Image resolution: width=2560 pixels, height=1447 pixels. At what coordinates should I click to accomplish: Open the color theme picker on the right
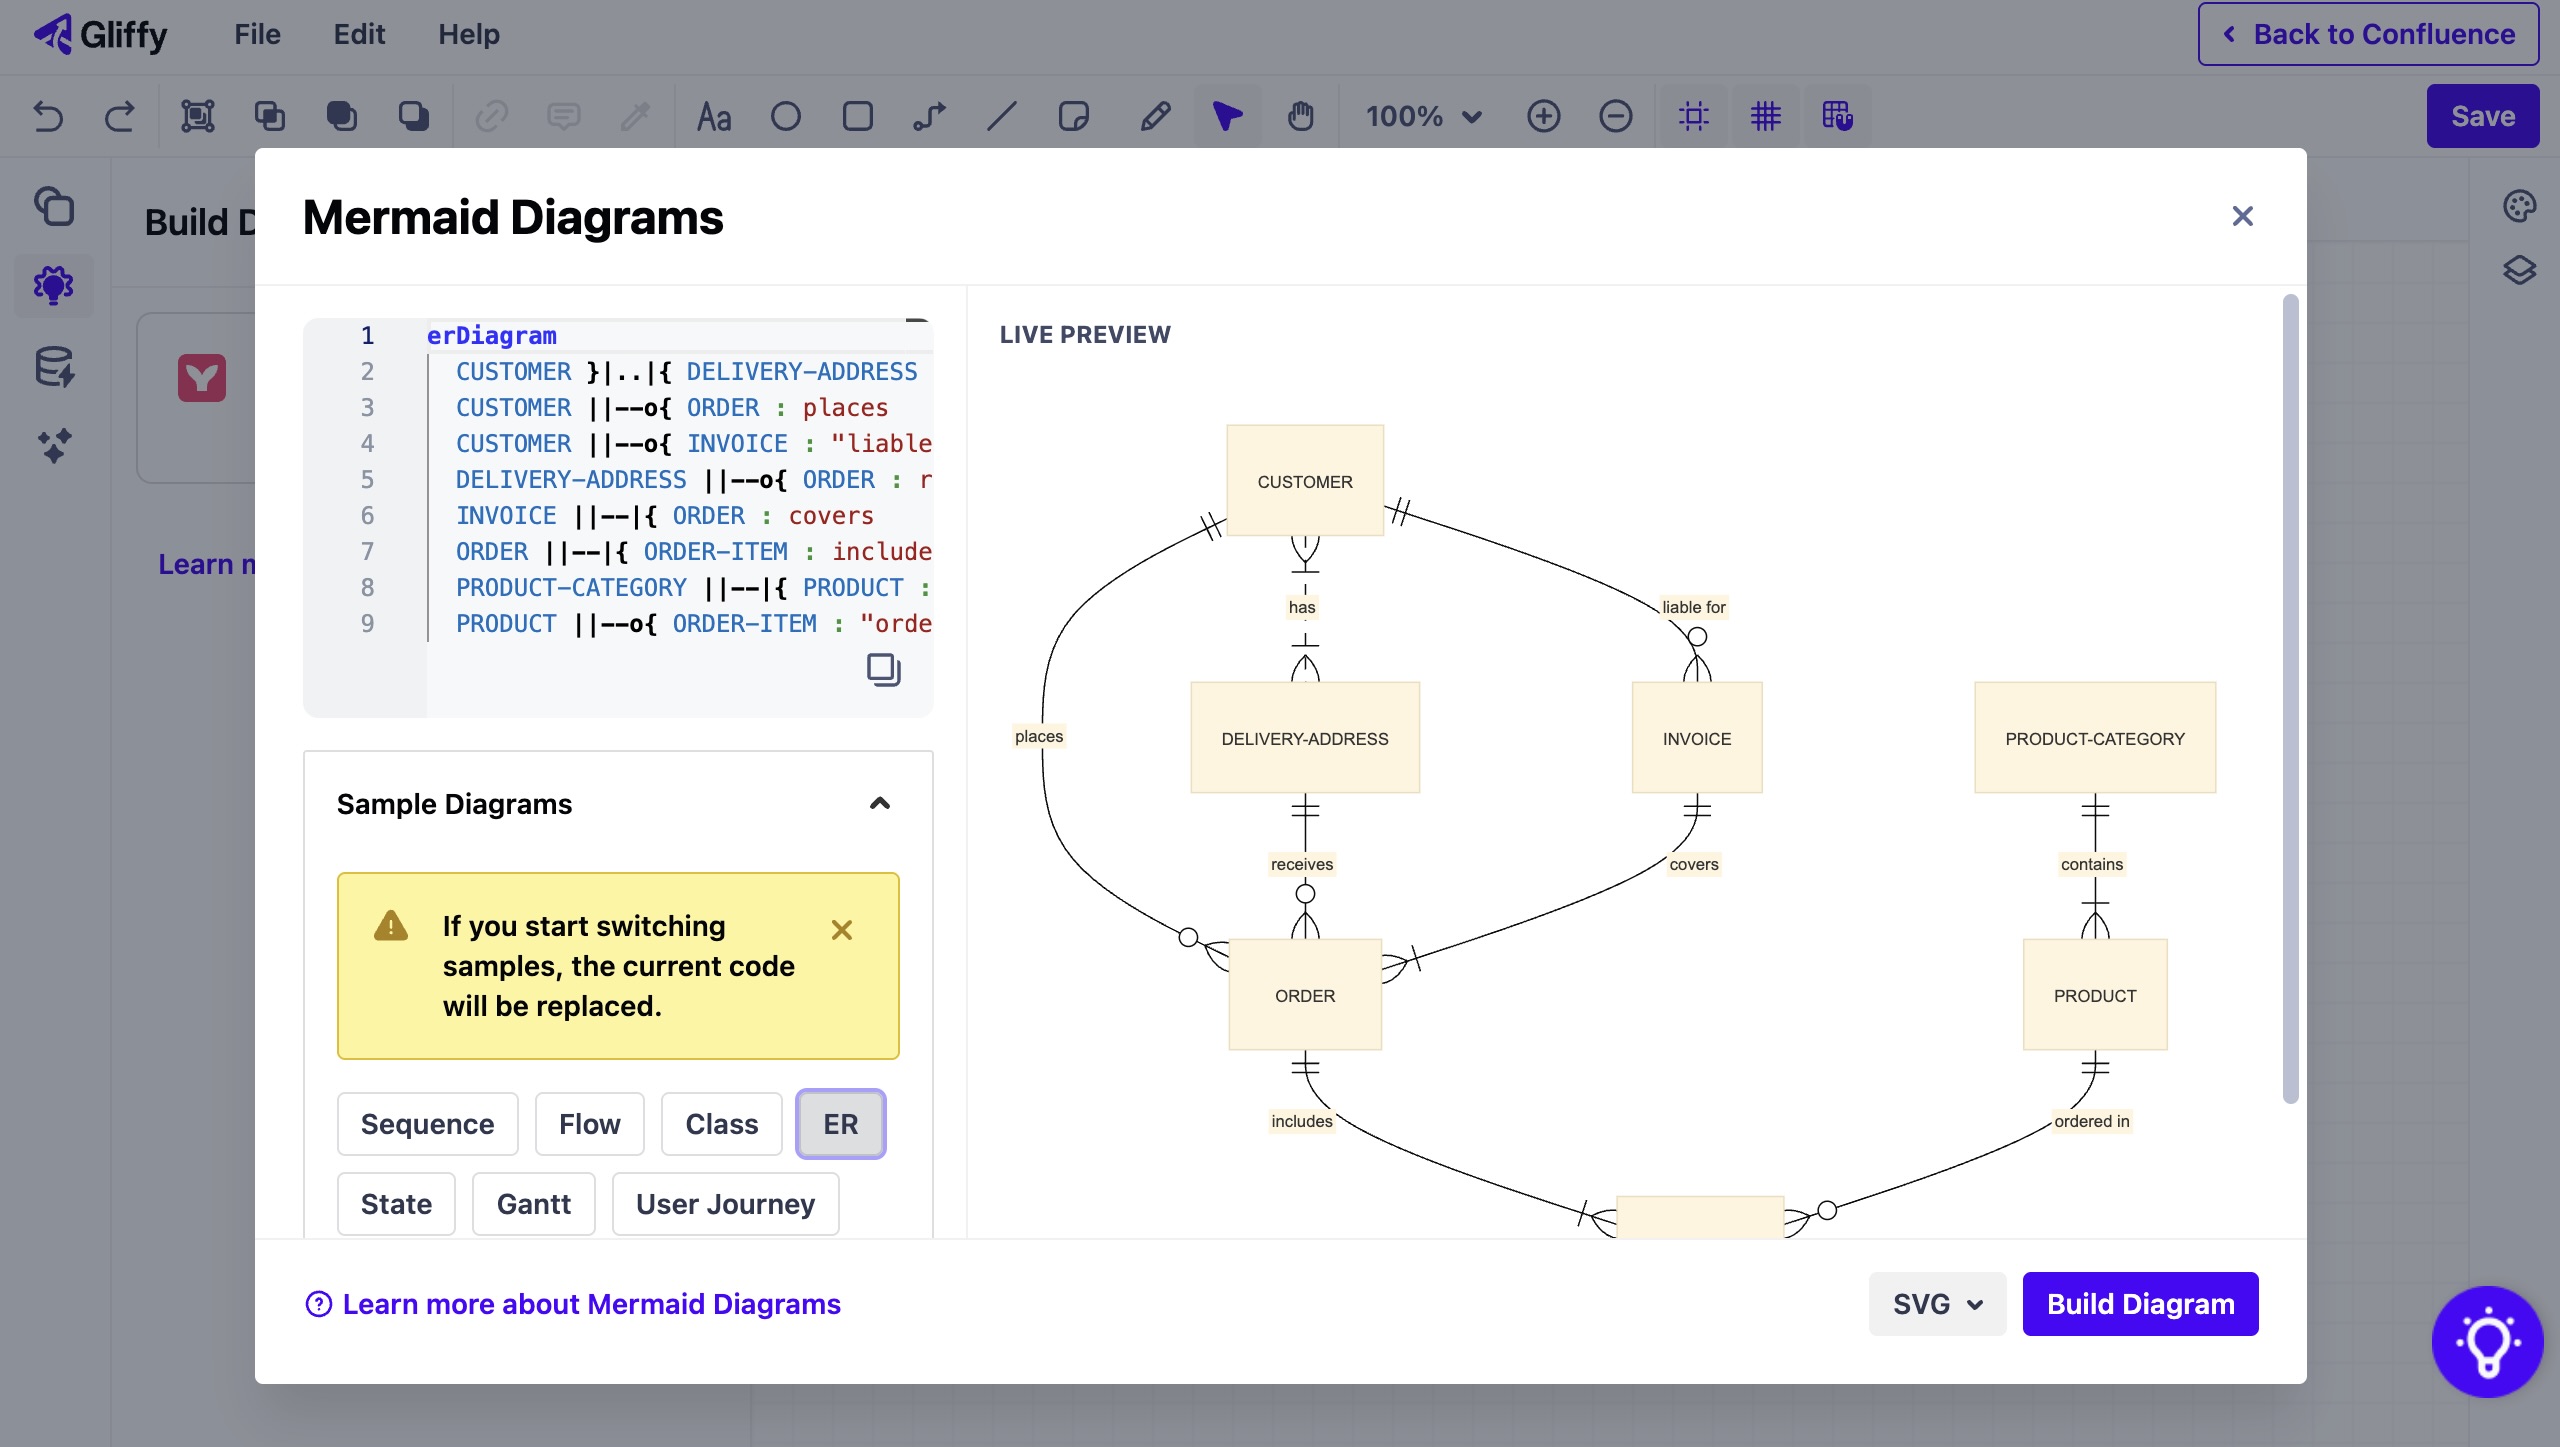click(2518, 205)
